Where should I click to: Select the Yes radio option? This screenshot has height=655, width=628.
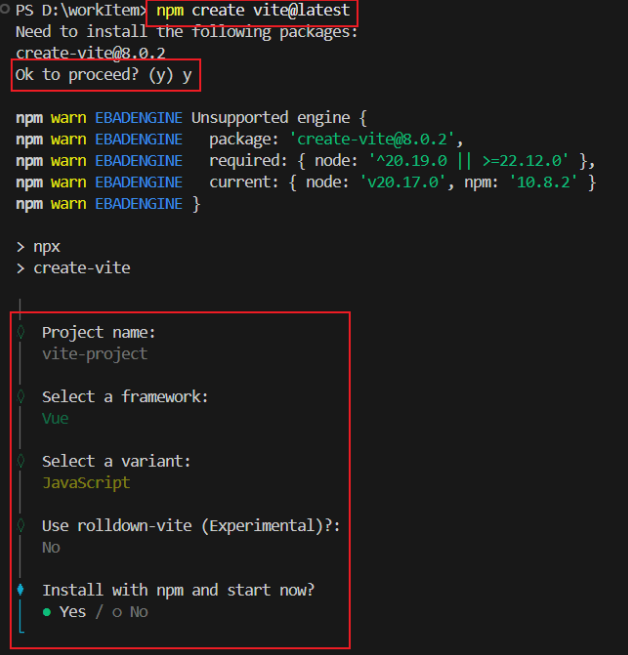(x=64, y=612)
